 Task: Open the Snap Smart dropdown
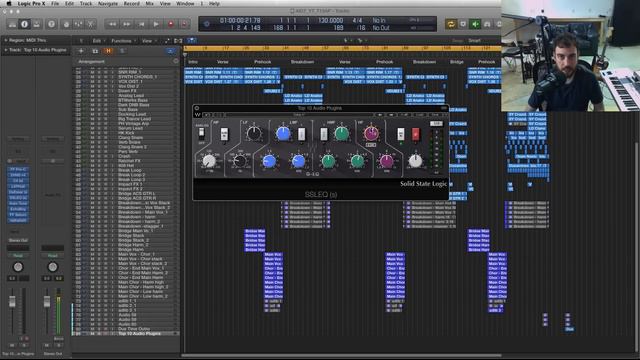pos(475,40)
